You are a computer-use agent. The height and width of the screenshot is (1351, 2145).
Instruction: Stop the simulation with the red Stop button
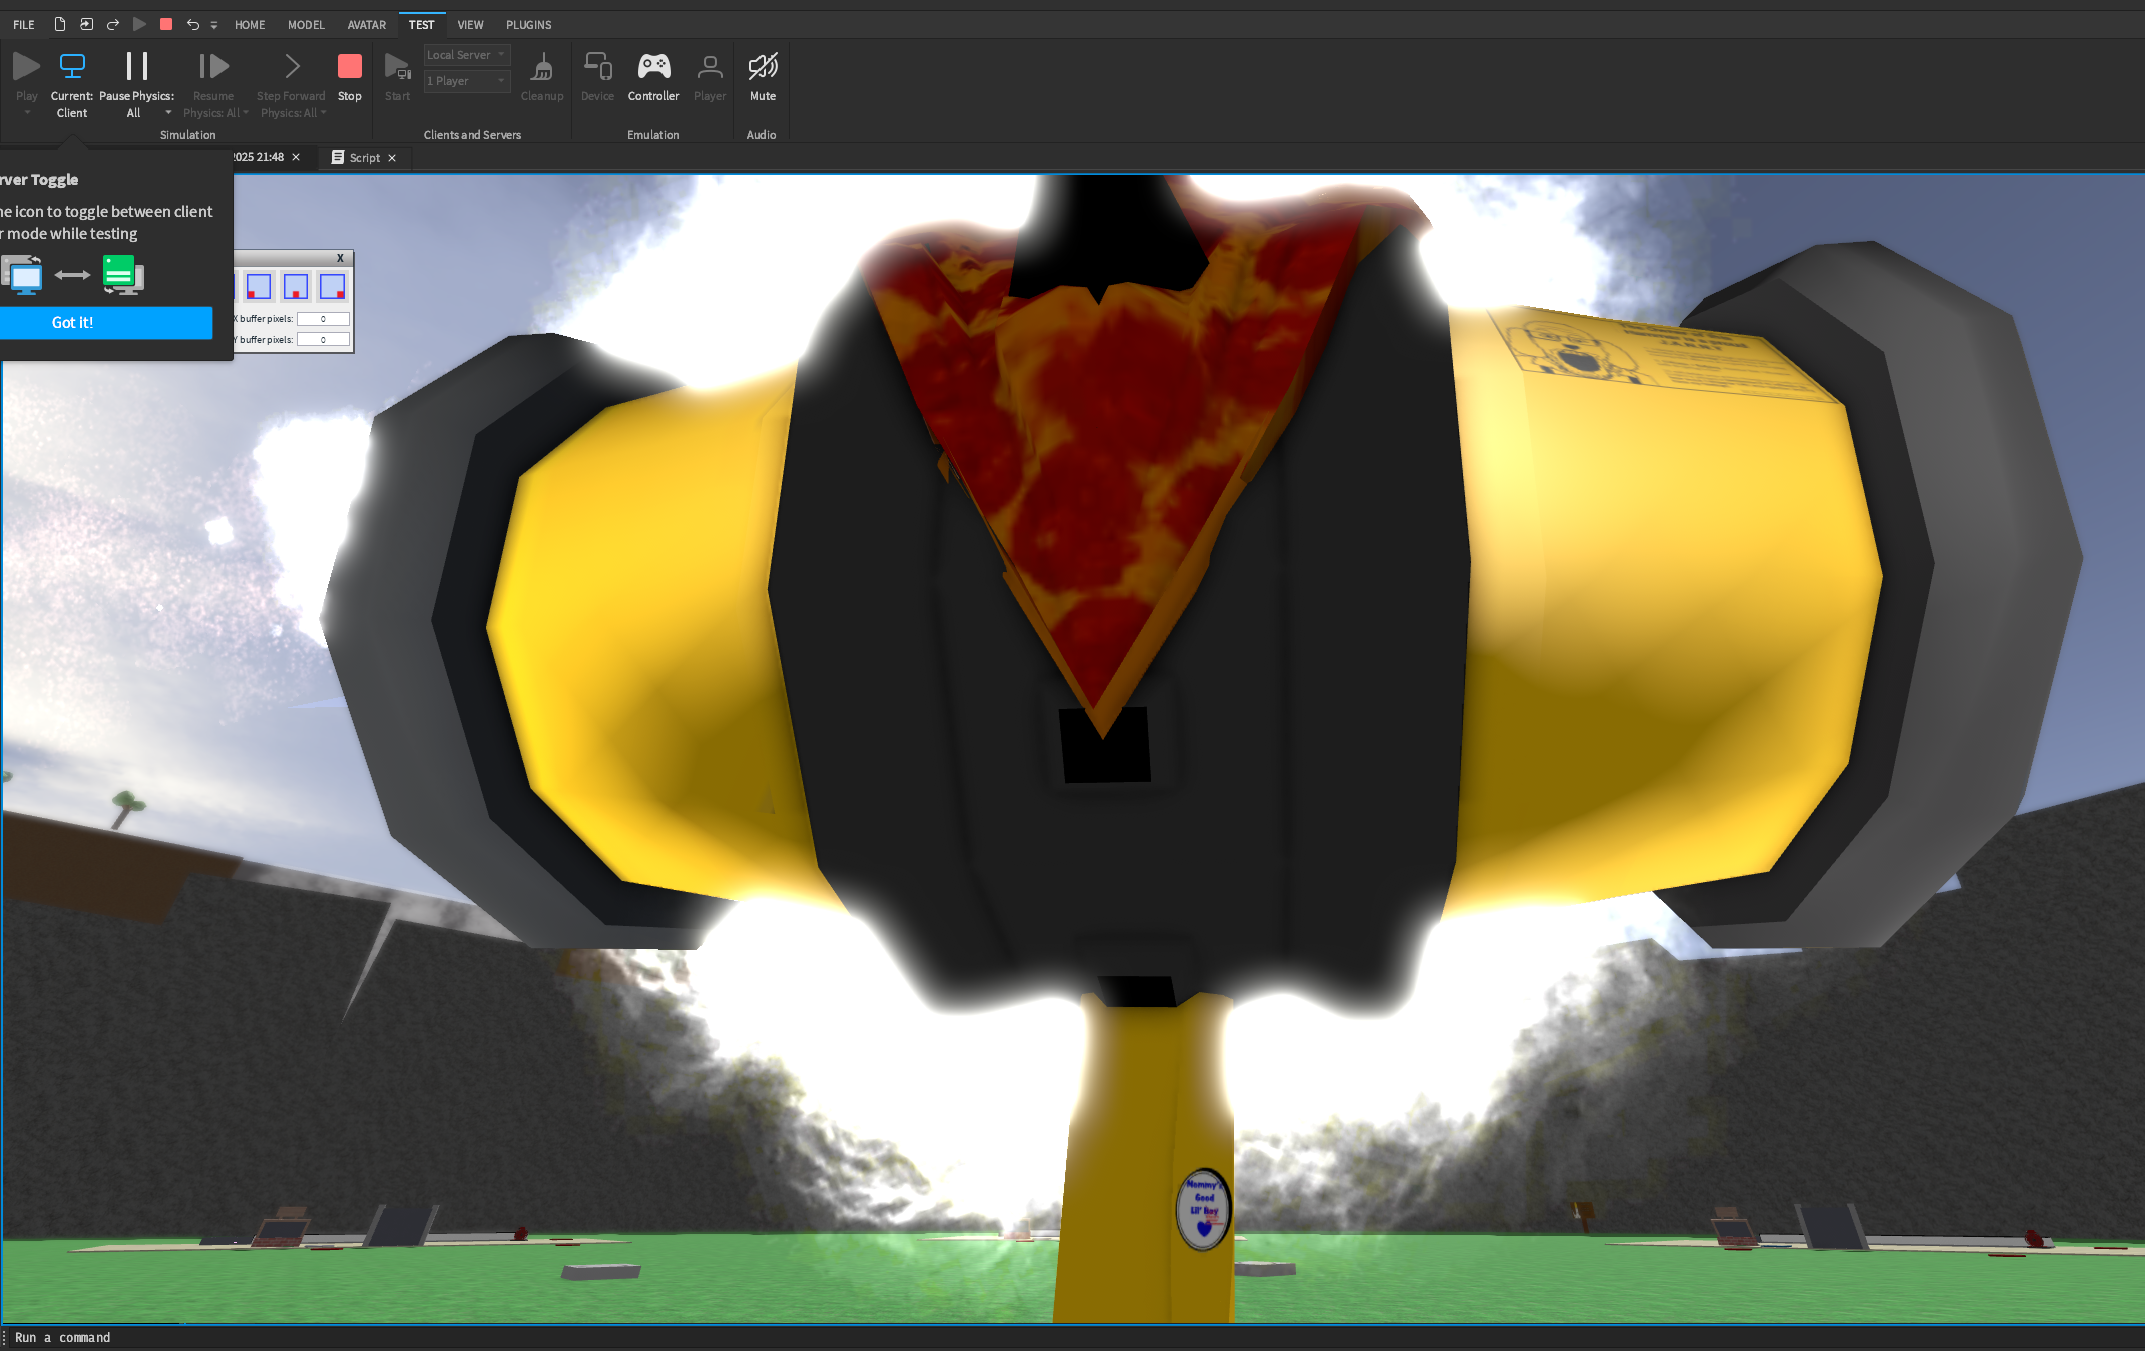[350, 66]
